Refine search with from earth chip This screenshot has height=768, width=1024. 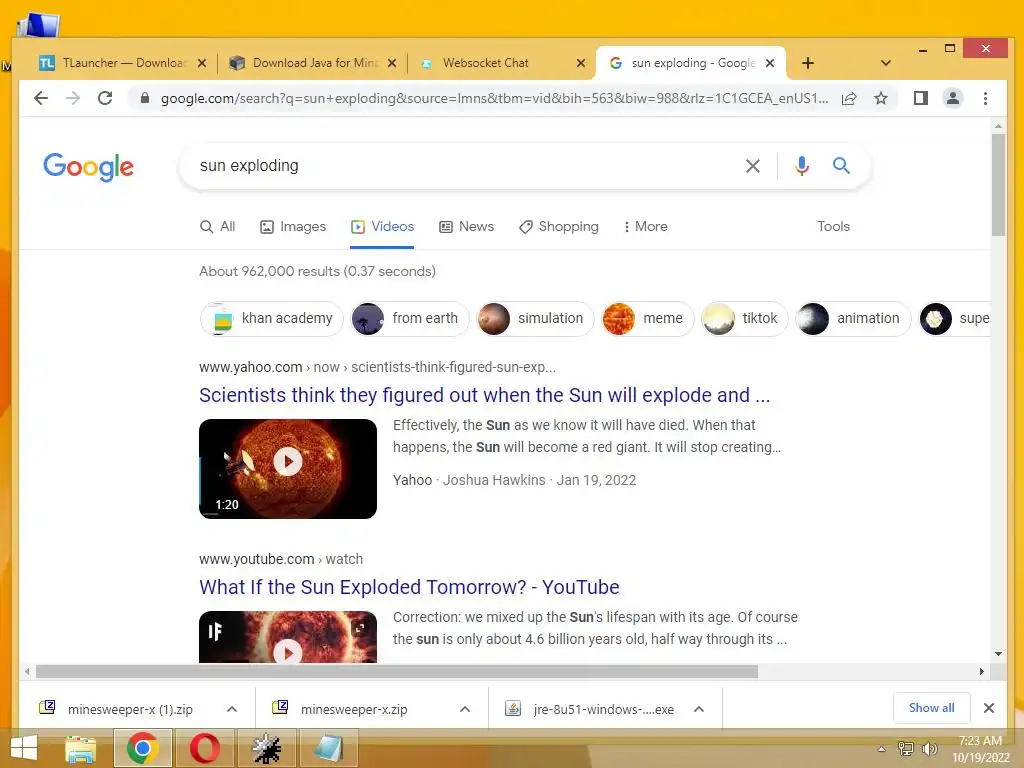tap(410, 319)
